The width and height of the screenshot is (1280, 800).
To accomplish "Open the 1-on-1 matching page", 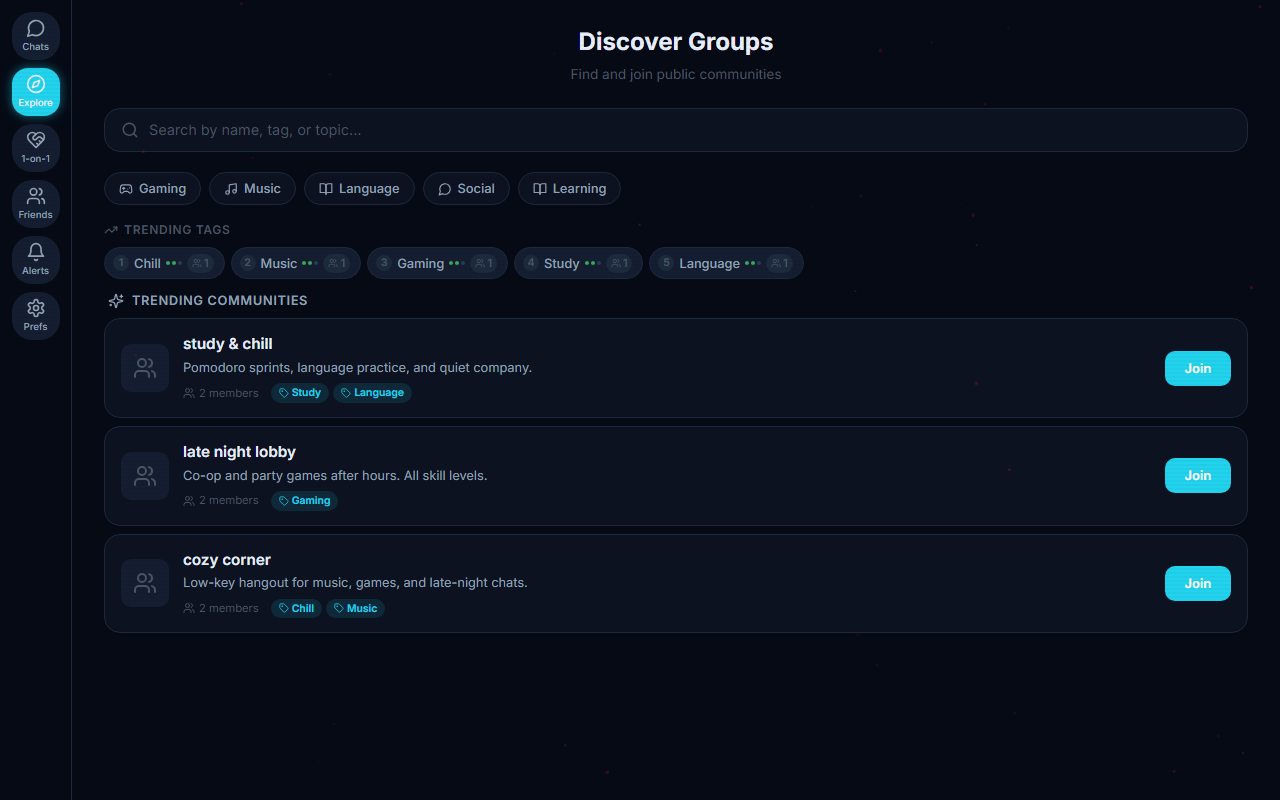I will click(36, 148).
